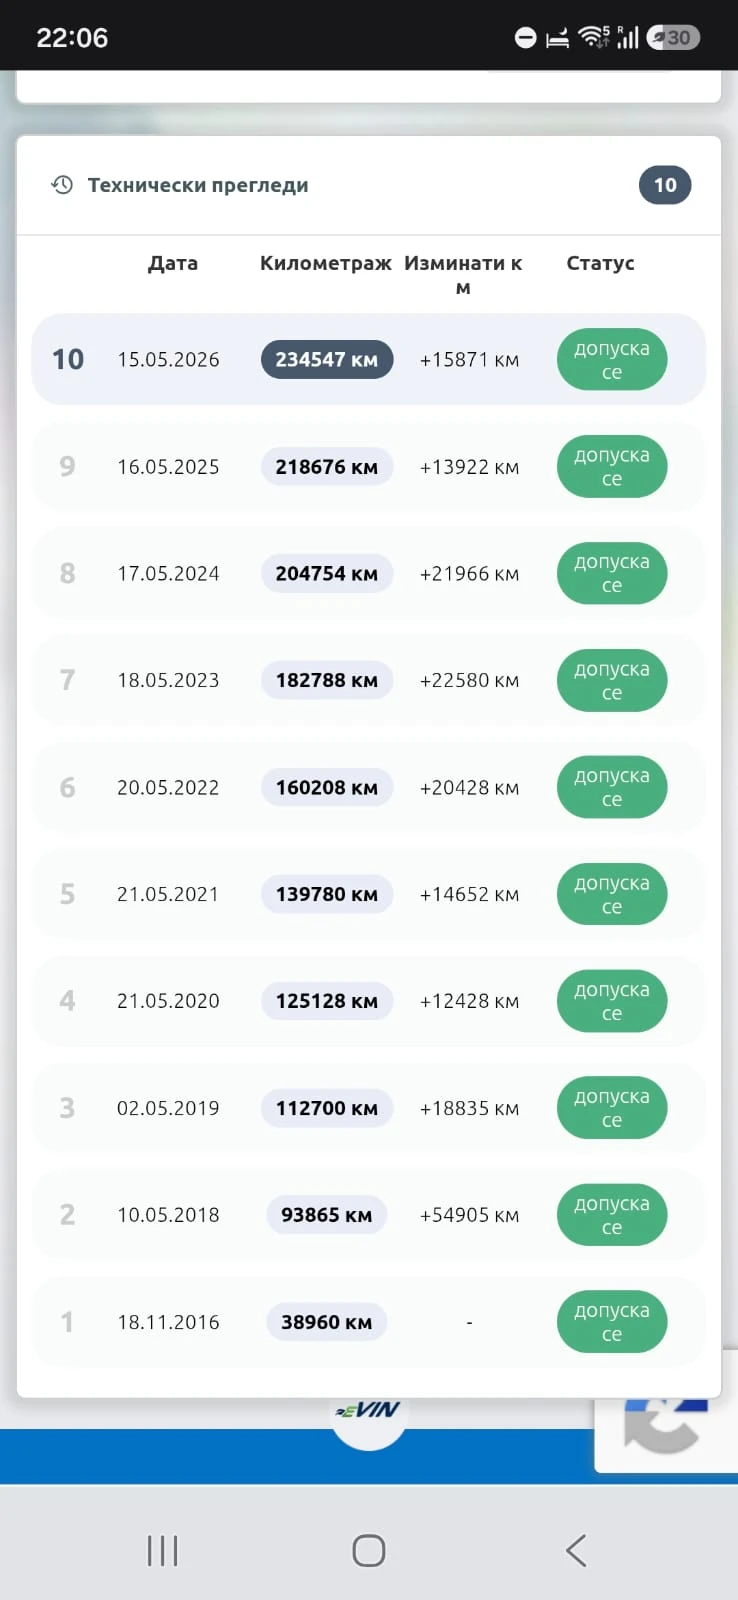Viewport: 738px width, 1600px height.
Task: Tap the Статус column header
Action: 600,263
